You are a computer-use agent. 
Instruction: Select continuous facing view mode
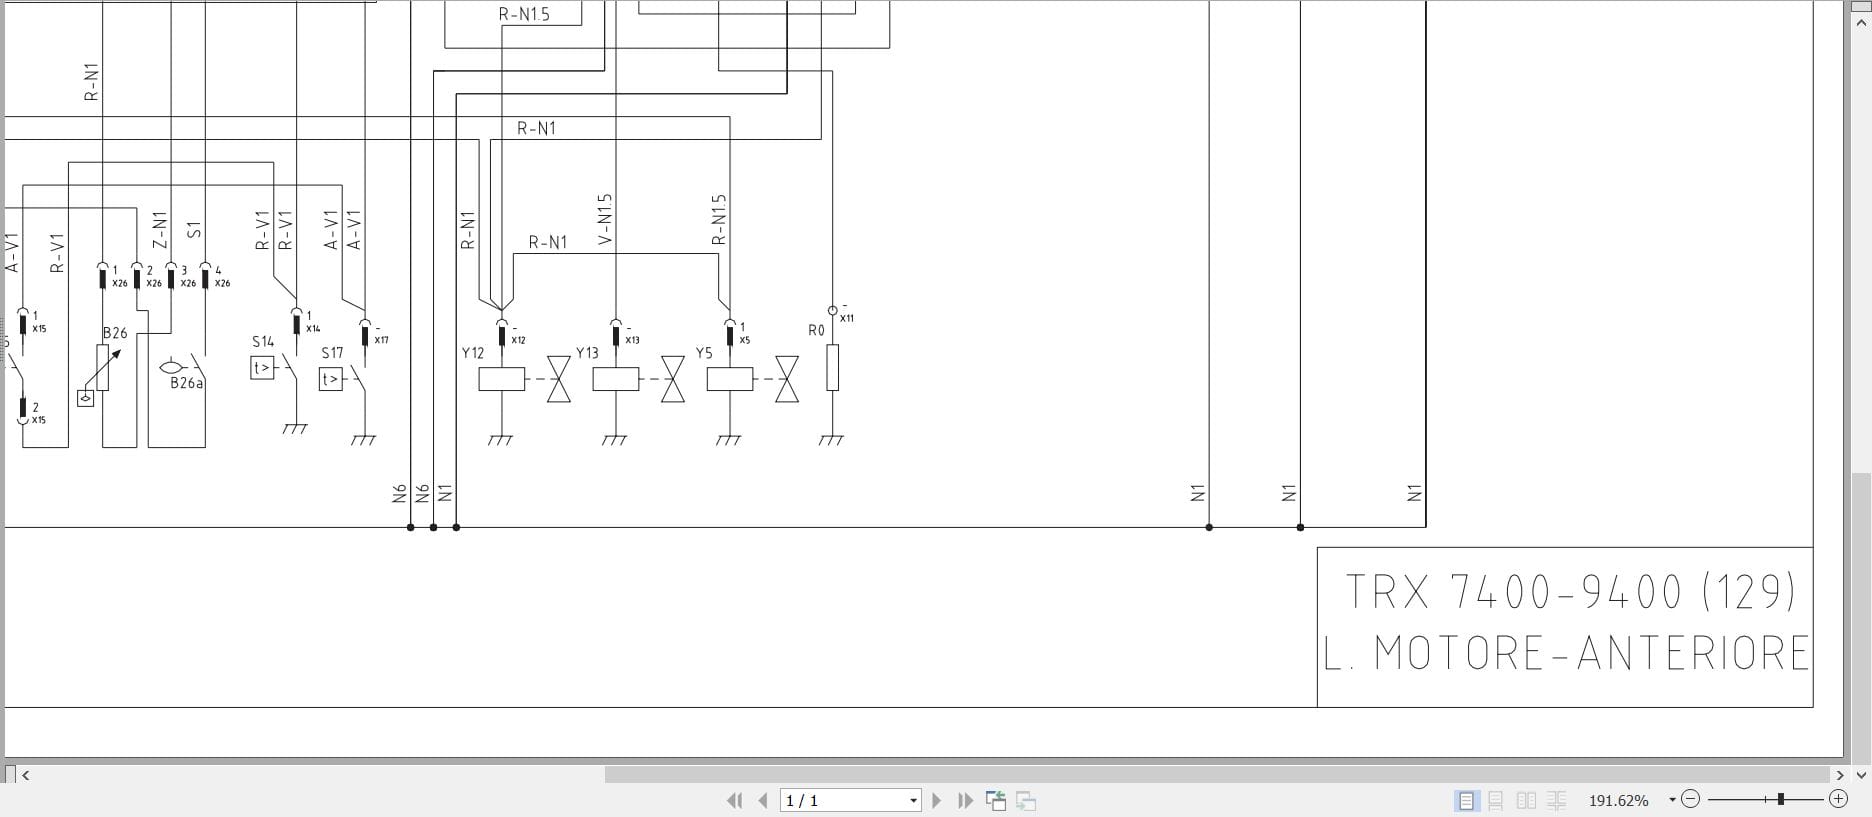1556,800
